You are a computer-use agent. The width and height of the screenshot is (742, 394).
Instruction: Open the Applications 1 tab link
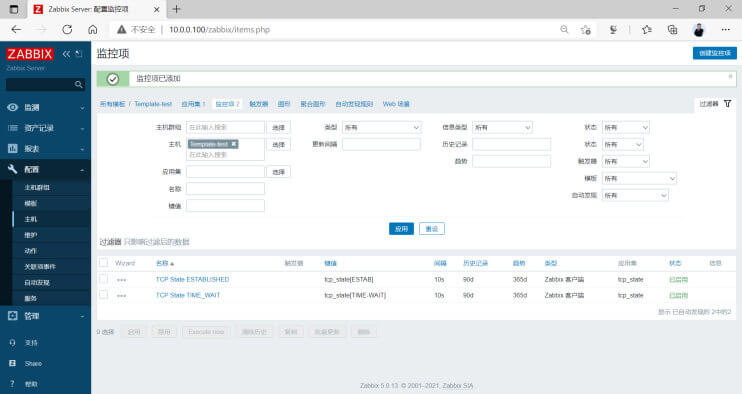[193, 104]
